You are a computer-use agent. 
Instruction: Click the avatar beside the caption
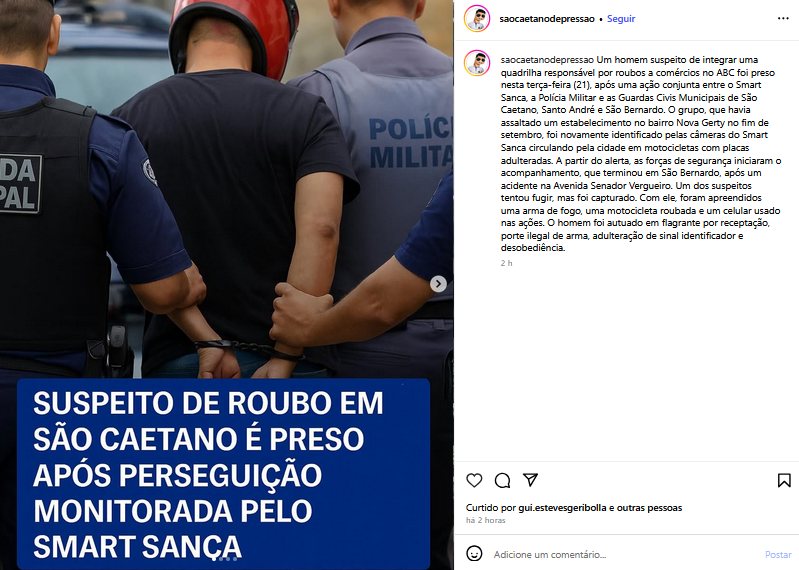pos(477,63)
